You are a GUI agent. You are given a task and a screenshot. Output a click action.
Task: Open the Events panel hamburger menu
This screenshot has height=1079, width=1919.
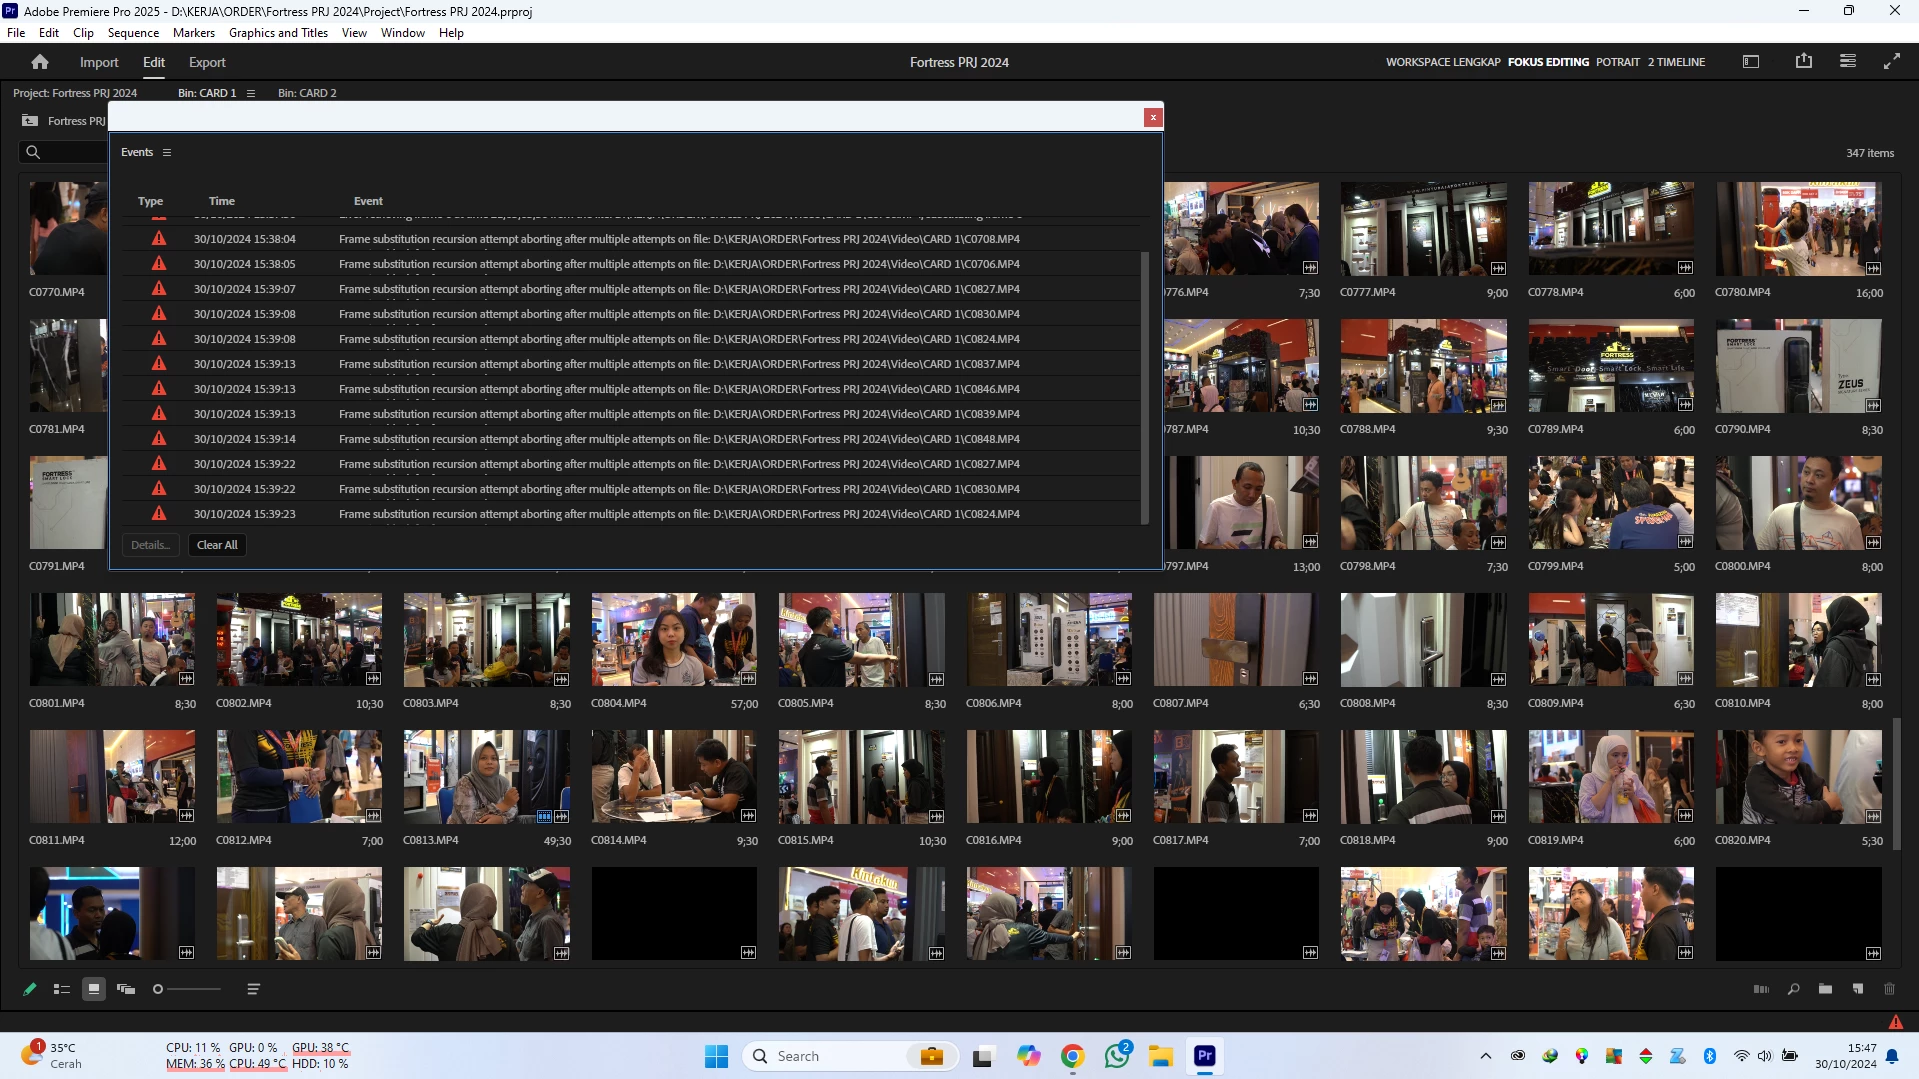tap(167, 152)
